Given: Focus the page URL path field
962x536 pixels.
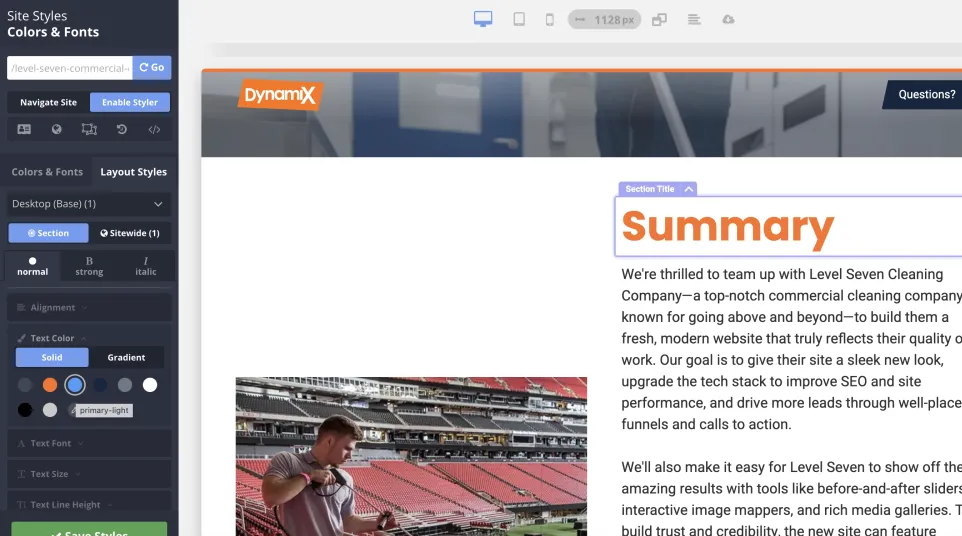Looking at the screenshot, I should pos(70,68).
